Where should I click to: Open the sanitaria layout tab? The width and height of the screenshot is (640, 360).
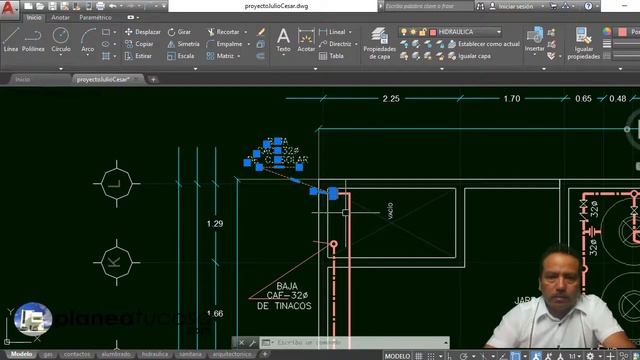(190, 354)
